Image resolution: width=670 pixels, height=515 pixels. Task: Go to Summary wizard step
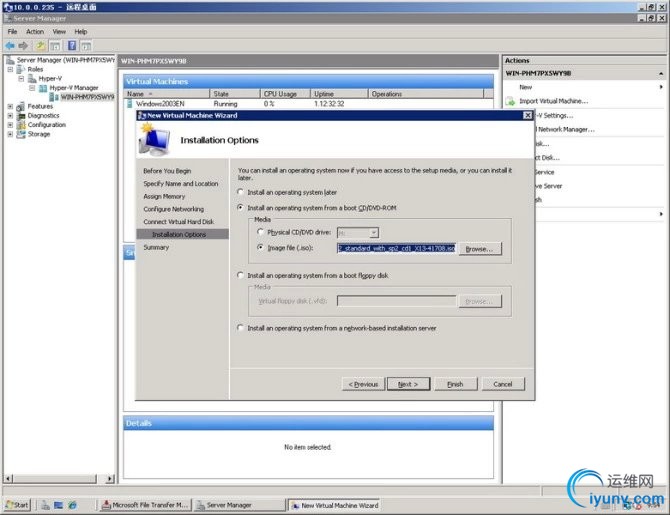point(156,247)
